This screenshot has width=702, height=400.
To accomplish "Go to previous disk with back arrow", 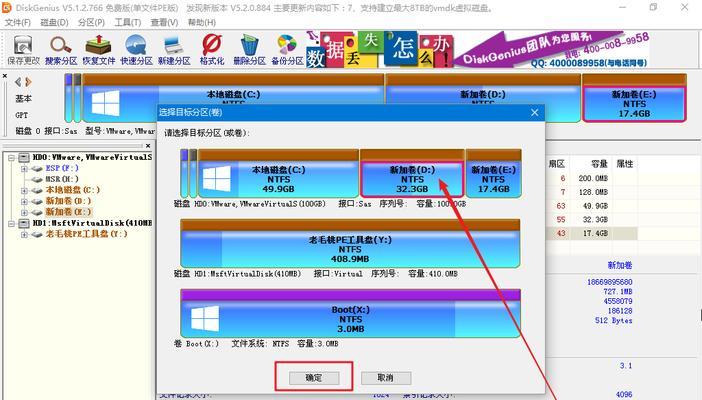I will [18, 82].
